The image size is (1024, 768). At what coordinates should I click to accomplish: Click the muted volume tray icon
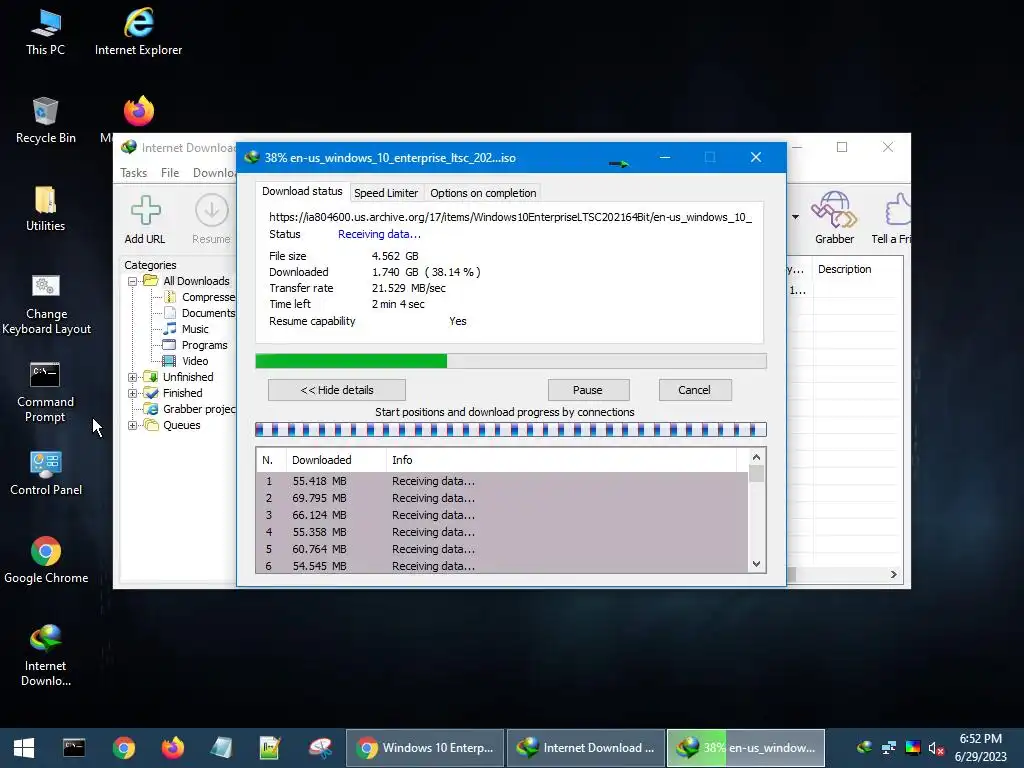(x=936, y=748)
